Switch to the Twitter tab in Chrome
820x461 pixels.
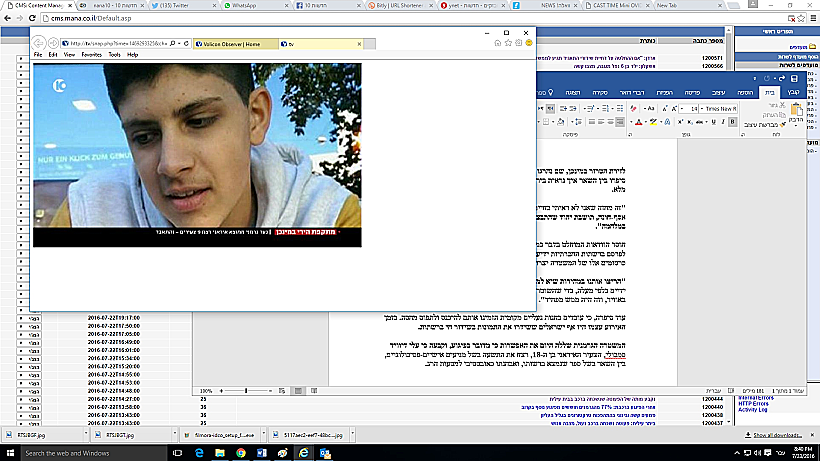point(183,5)
